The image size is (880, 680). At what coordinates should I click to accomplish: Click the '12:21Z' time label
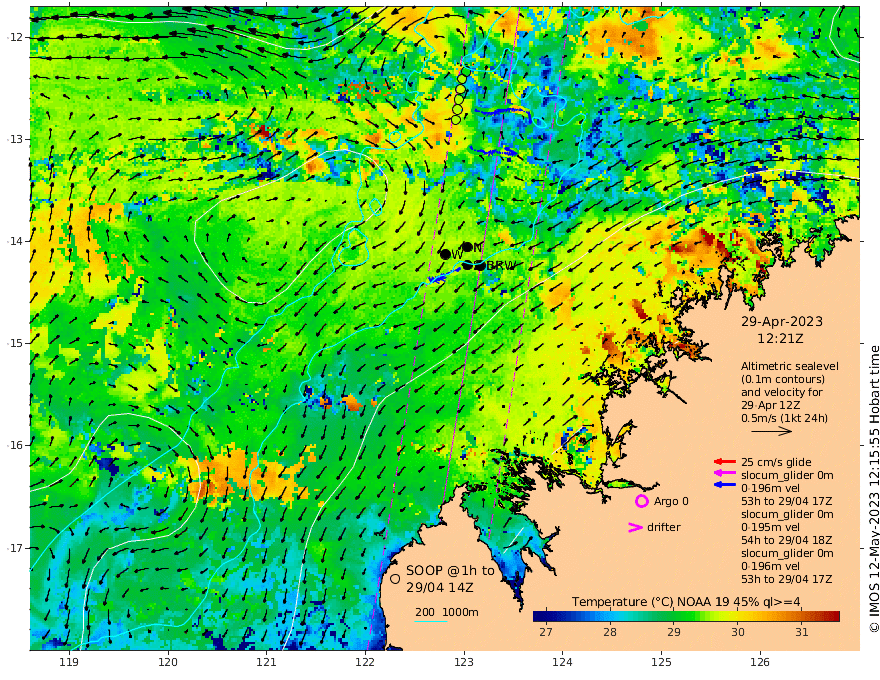click(x=780, y=339)
